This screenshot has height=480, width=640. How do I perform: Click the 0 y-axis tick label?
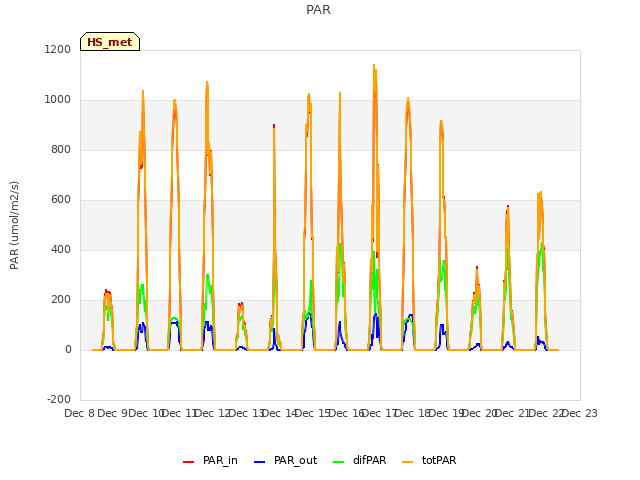(68, 349)
